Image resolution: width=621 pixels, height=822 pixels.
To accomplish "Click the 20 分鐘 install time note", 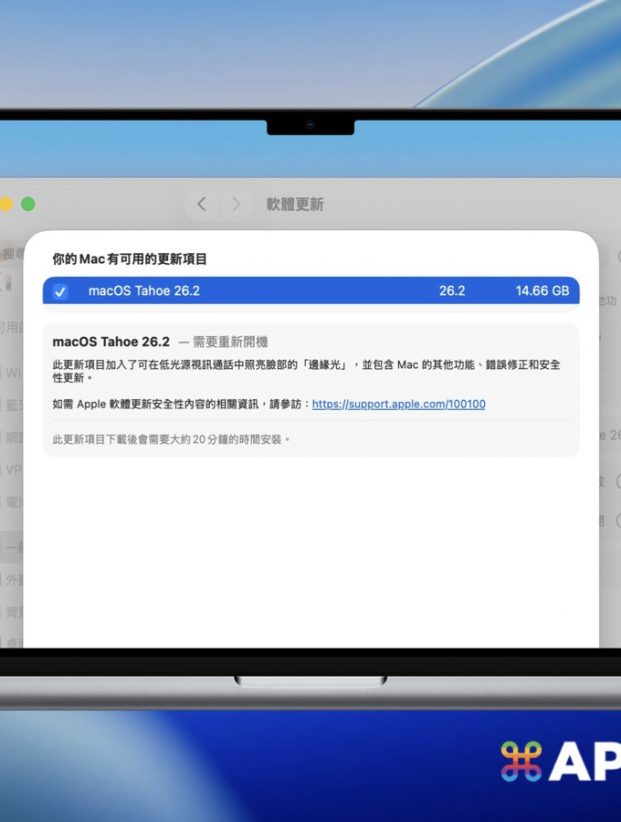I will click(x=171, y=438).
